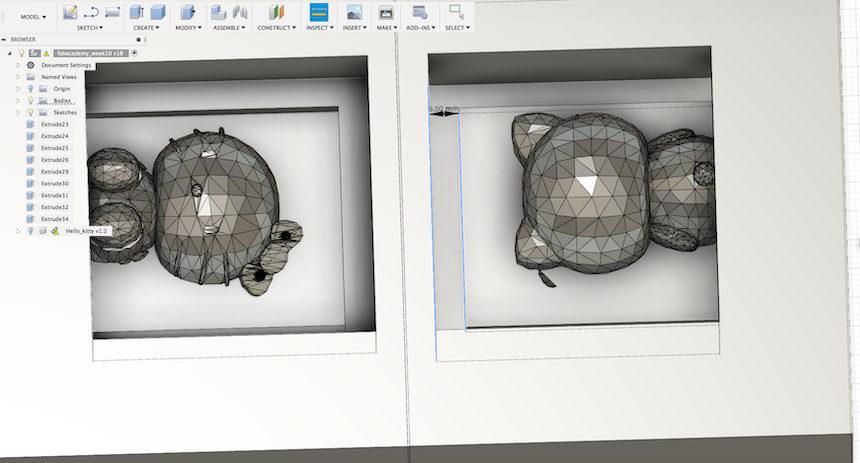860x463 pixels.
Task: Open the Make dropdown menu
Action: (x=387, y=27)
